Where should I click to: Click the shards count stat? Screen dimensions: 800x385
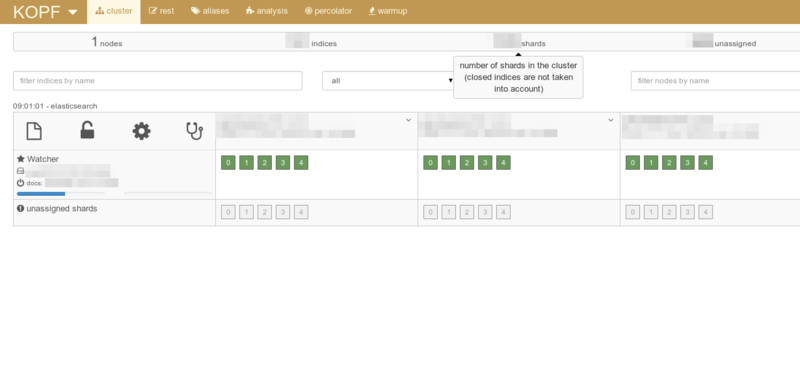point(519,42)
